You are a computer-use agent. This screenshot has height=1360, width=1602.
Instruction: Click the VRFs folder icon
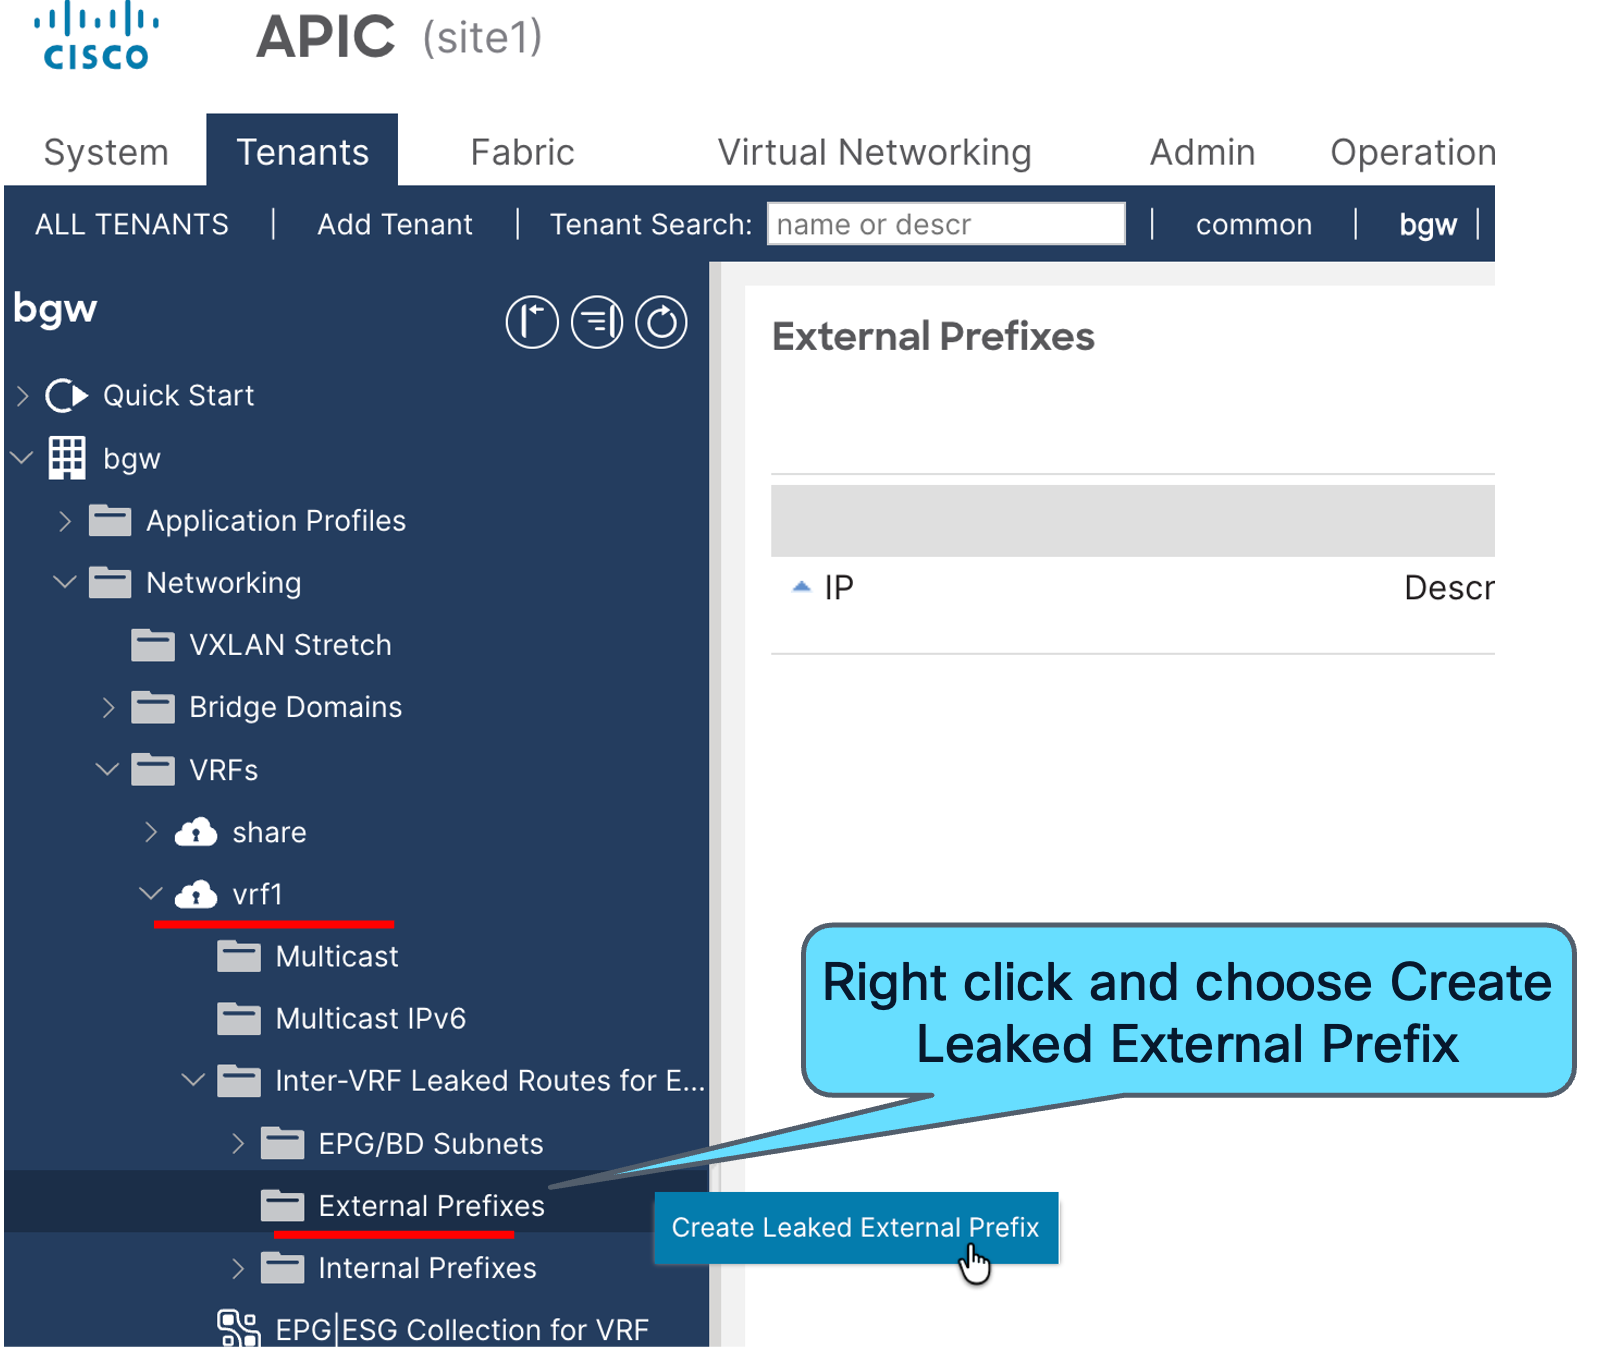point(153,769)
